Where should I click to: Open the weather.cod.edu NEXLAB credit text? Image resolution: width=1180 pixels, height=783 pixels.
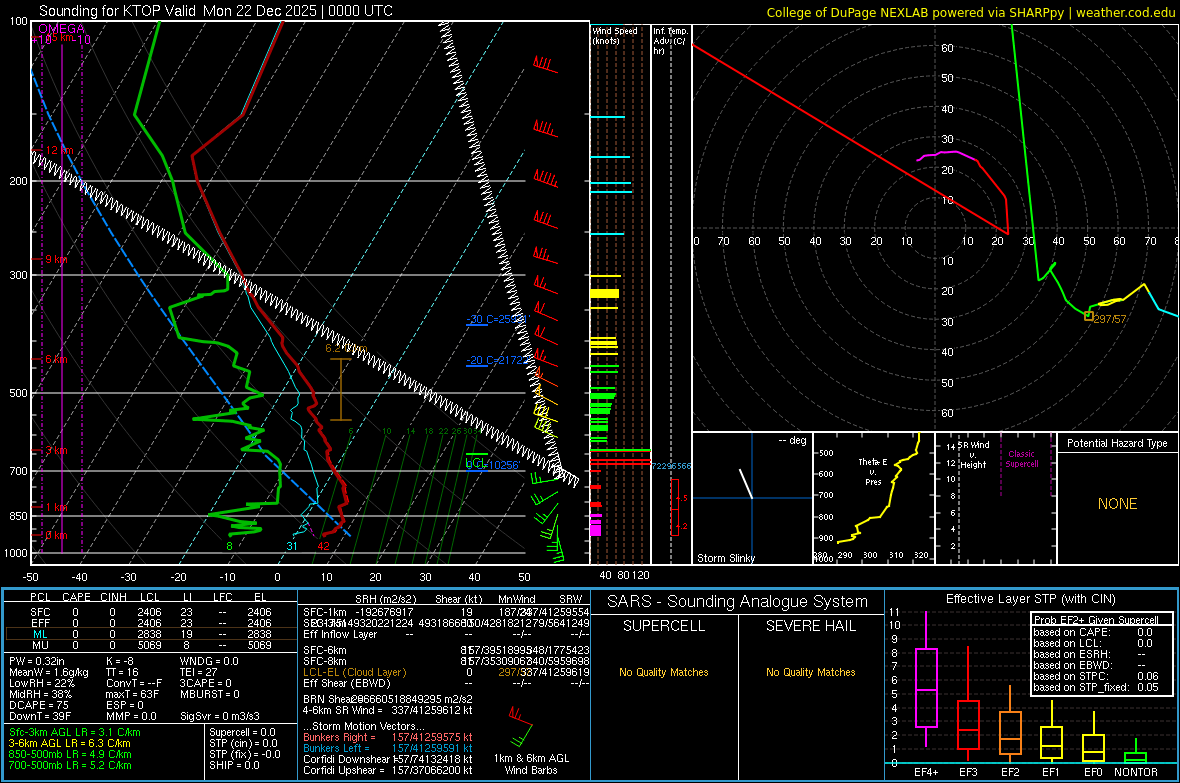point(970,12)
